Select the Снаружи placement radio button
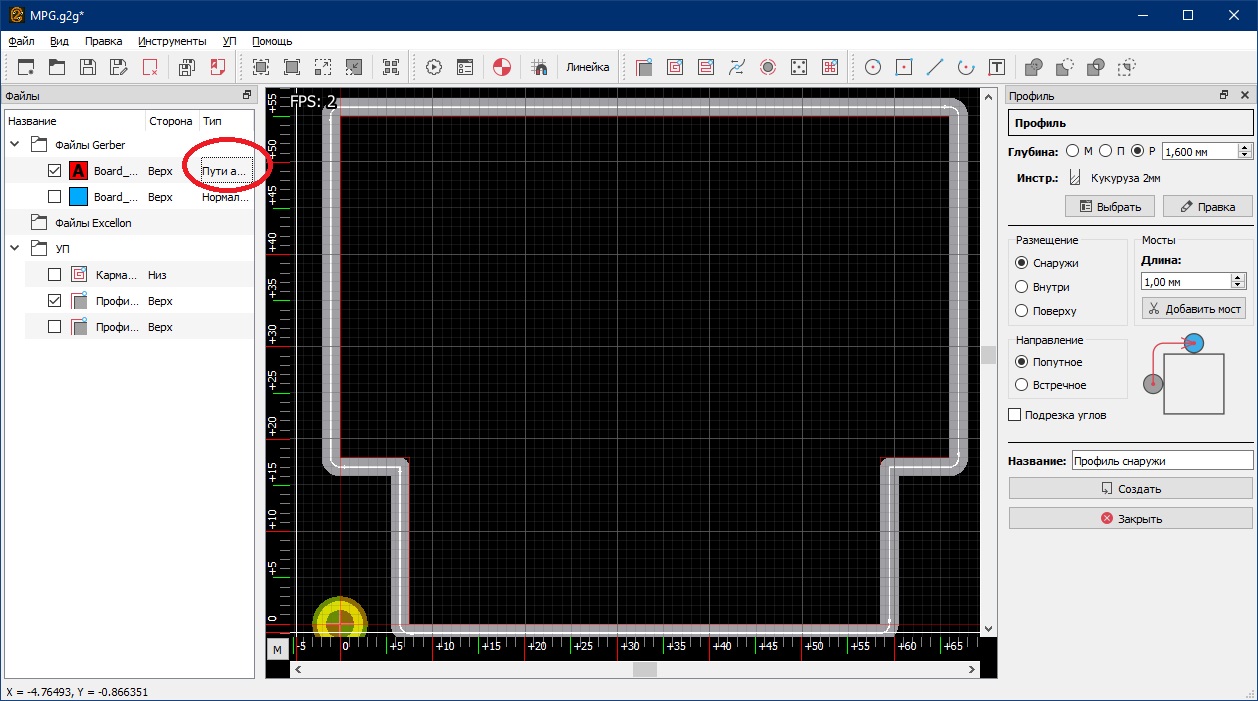Image resolution: width=1258 pixels, height=701 pixels. coord(1022,263)
